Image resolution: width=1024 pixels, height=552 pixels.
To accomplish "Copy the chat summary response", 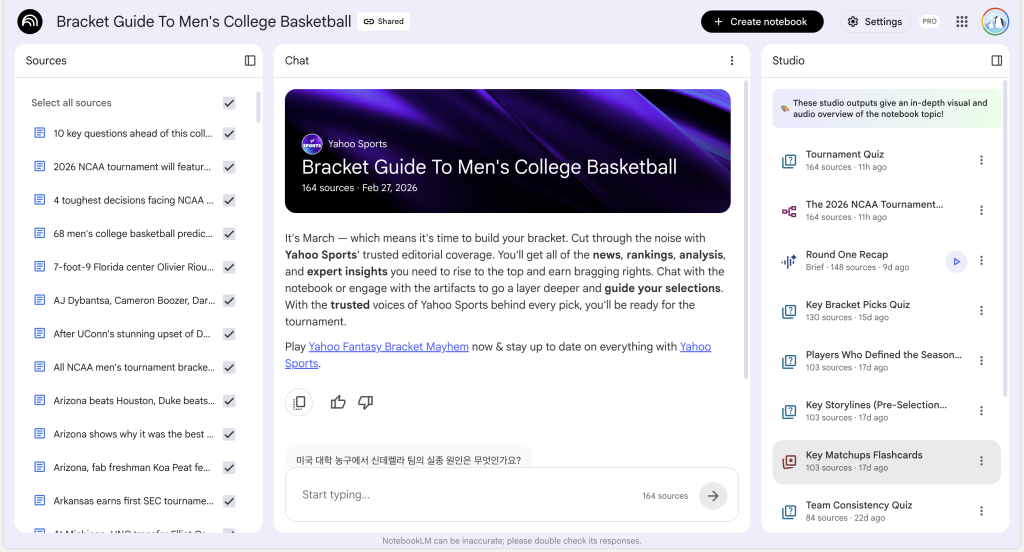I will pyautogui.click(x=298, y=402).
